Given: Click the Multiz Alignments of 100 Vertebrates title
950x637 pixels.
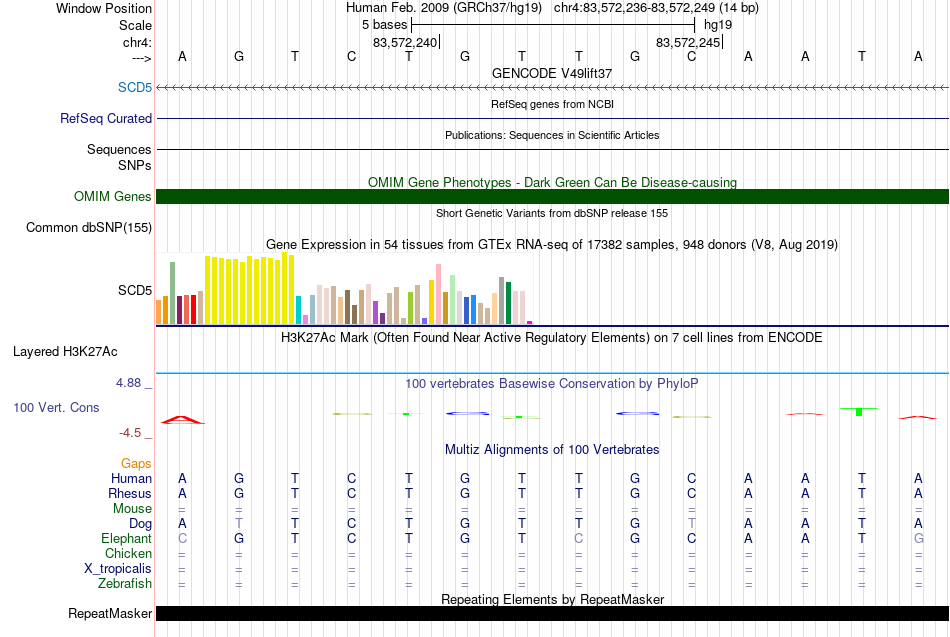Looking at the screenshot, I should 552,449.
